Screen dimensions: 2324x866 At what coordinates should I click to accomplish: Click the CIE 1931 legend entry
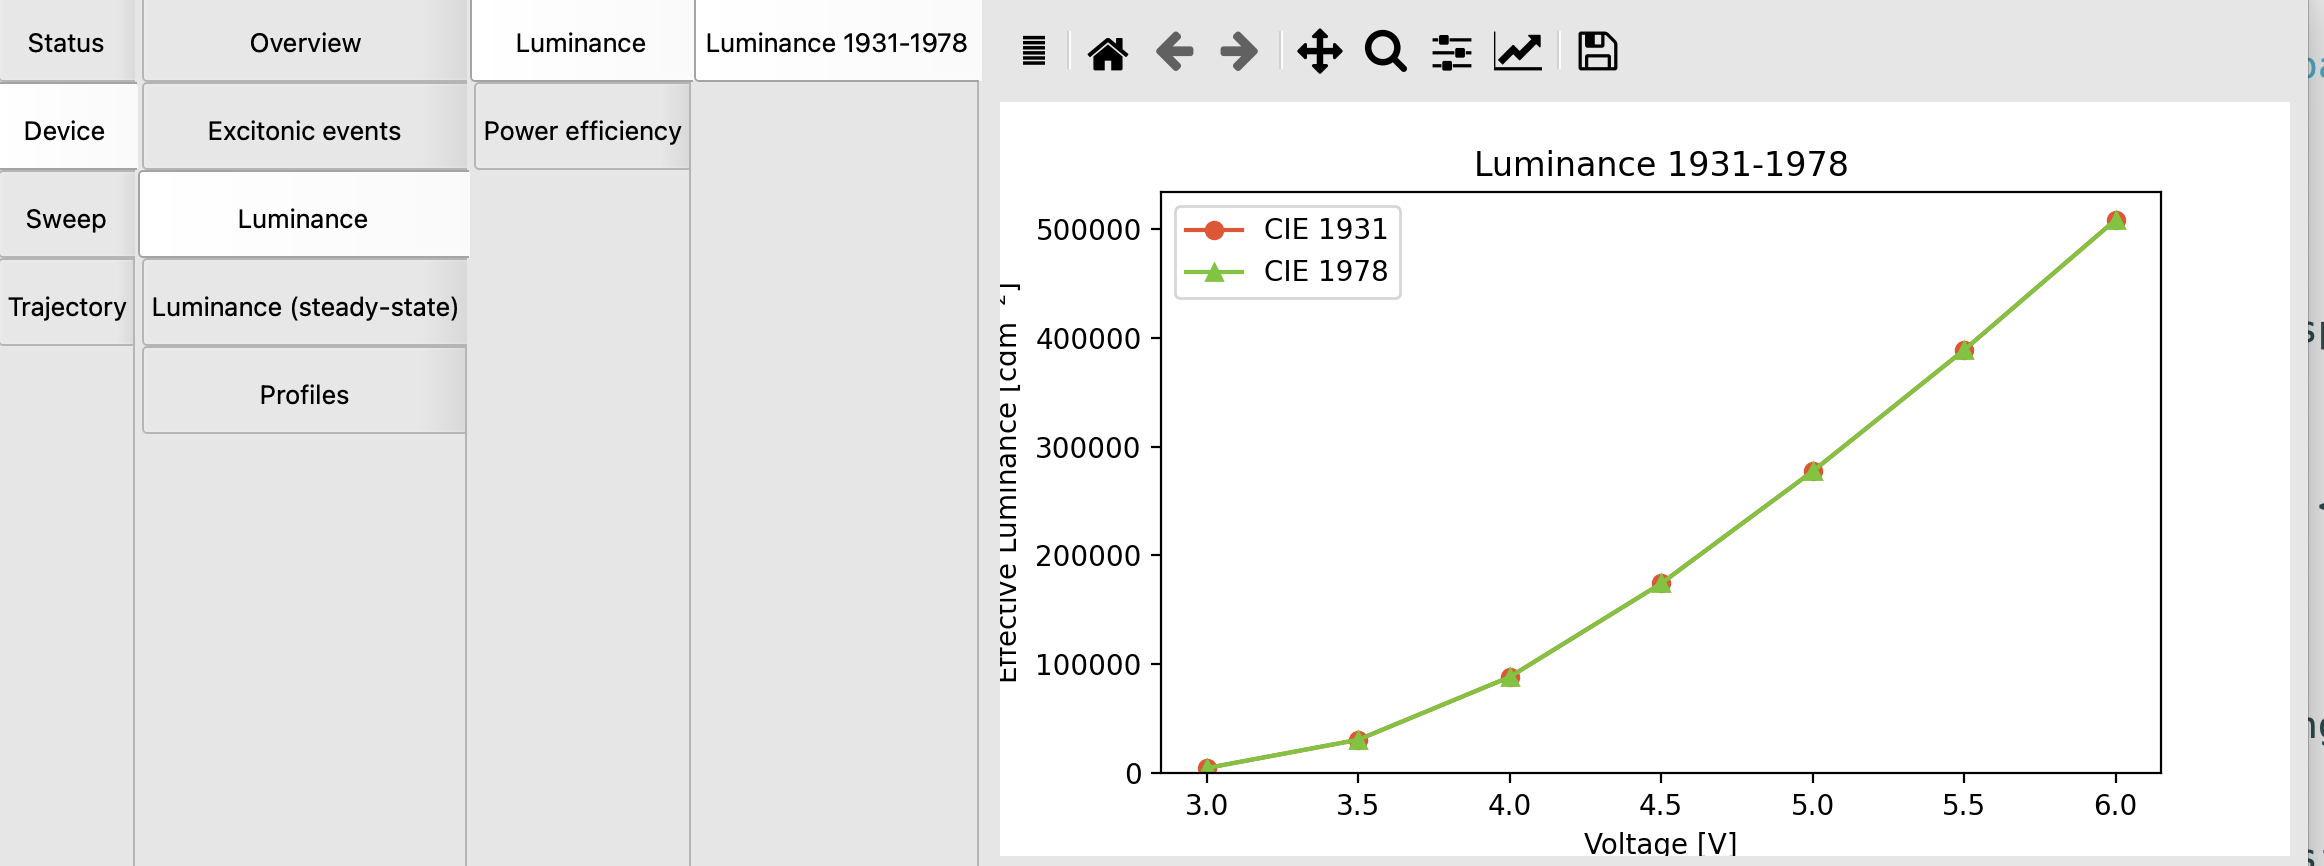(x=1325, y=229)
